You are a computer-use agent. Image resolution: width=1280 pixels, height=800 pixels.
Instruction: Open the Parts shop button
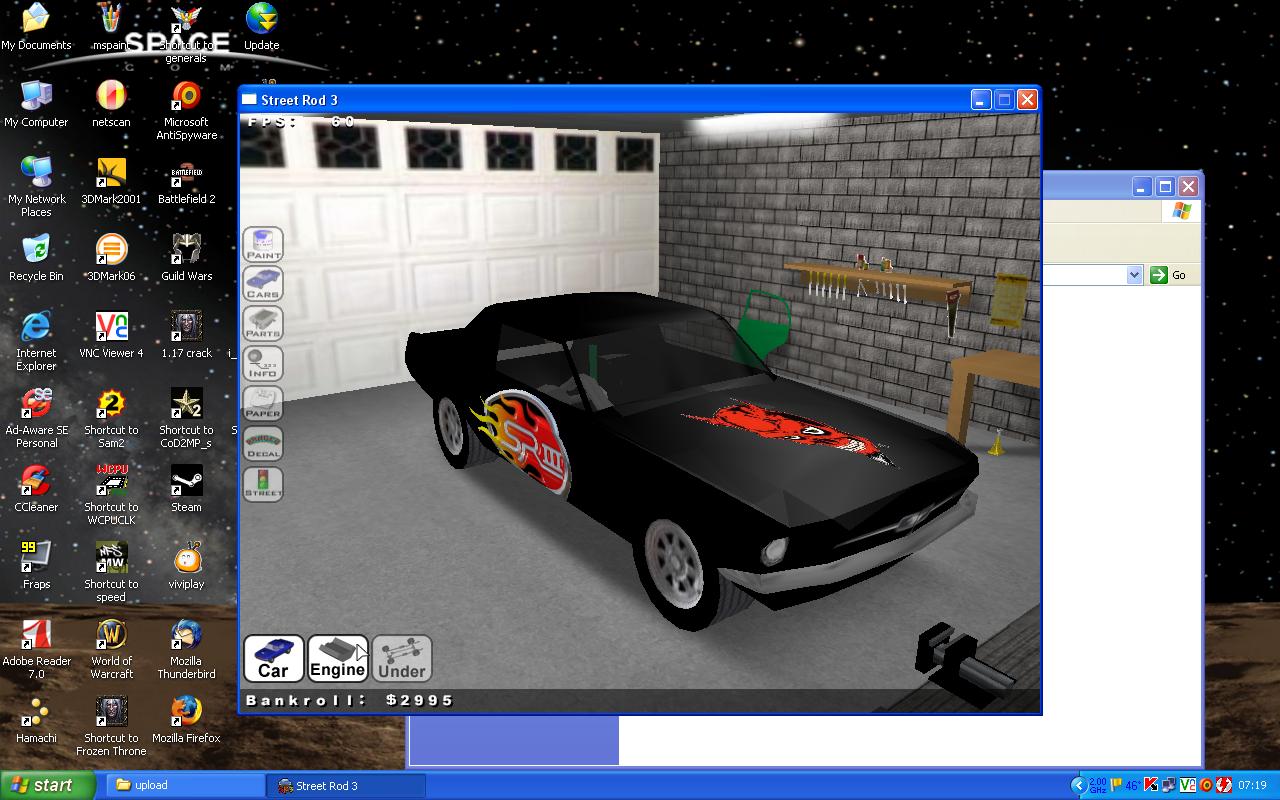click(263, 324)
